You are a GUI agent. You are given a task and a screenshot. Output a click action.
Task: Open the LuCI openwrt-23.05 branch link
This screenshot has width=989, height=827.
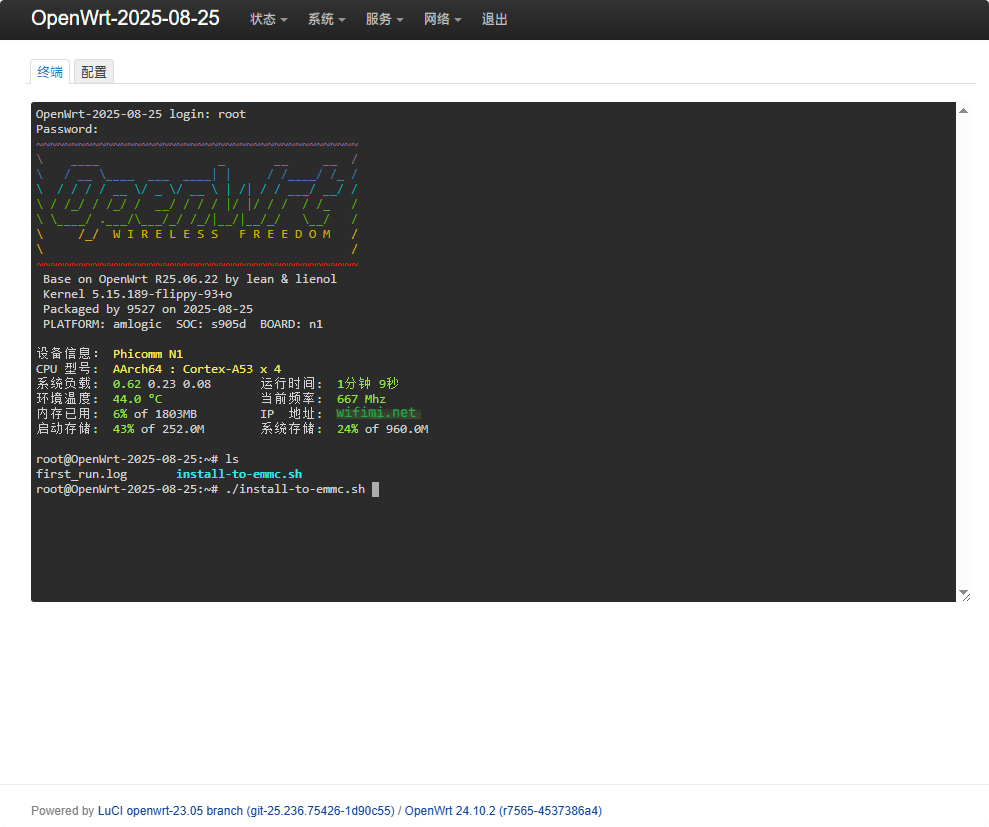tap(246, 811)
